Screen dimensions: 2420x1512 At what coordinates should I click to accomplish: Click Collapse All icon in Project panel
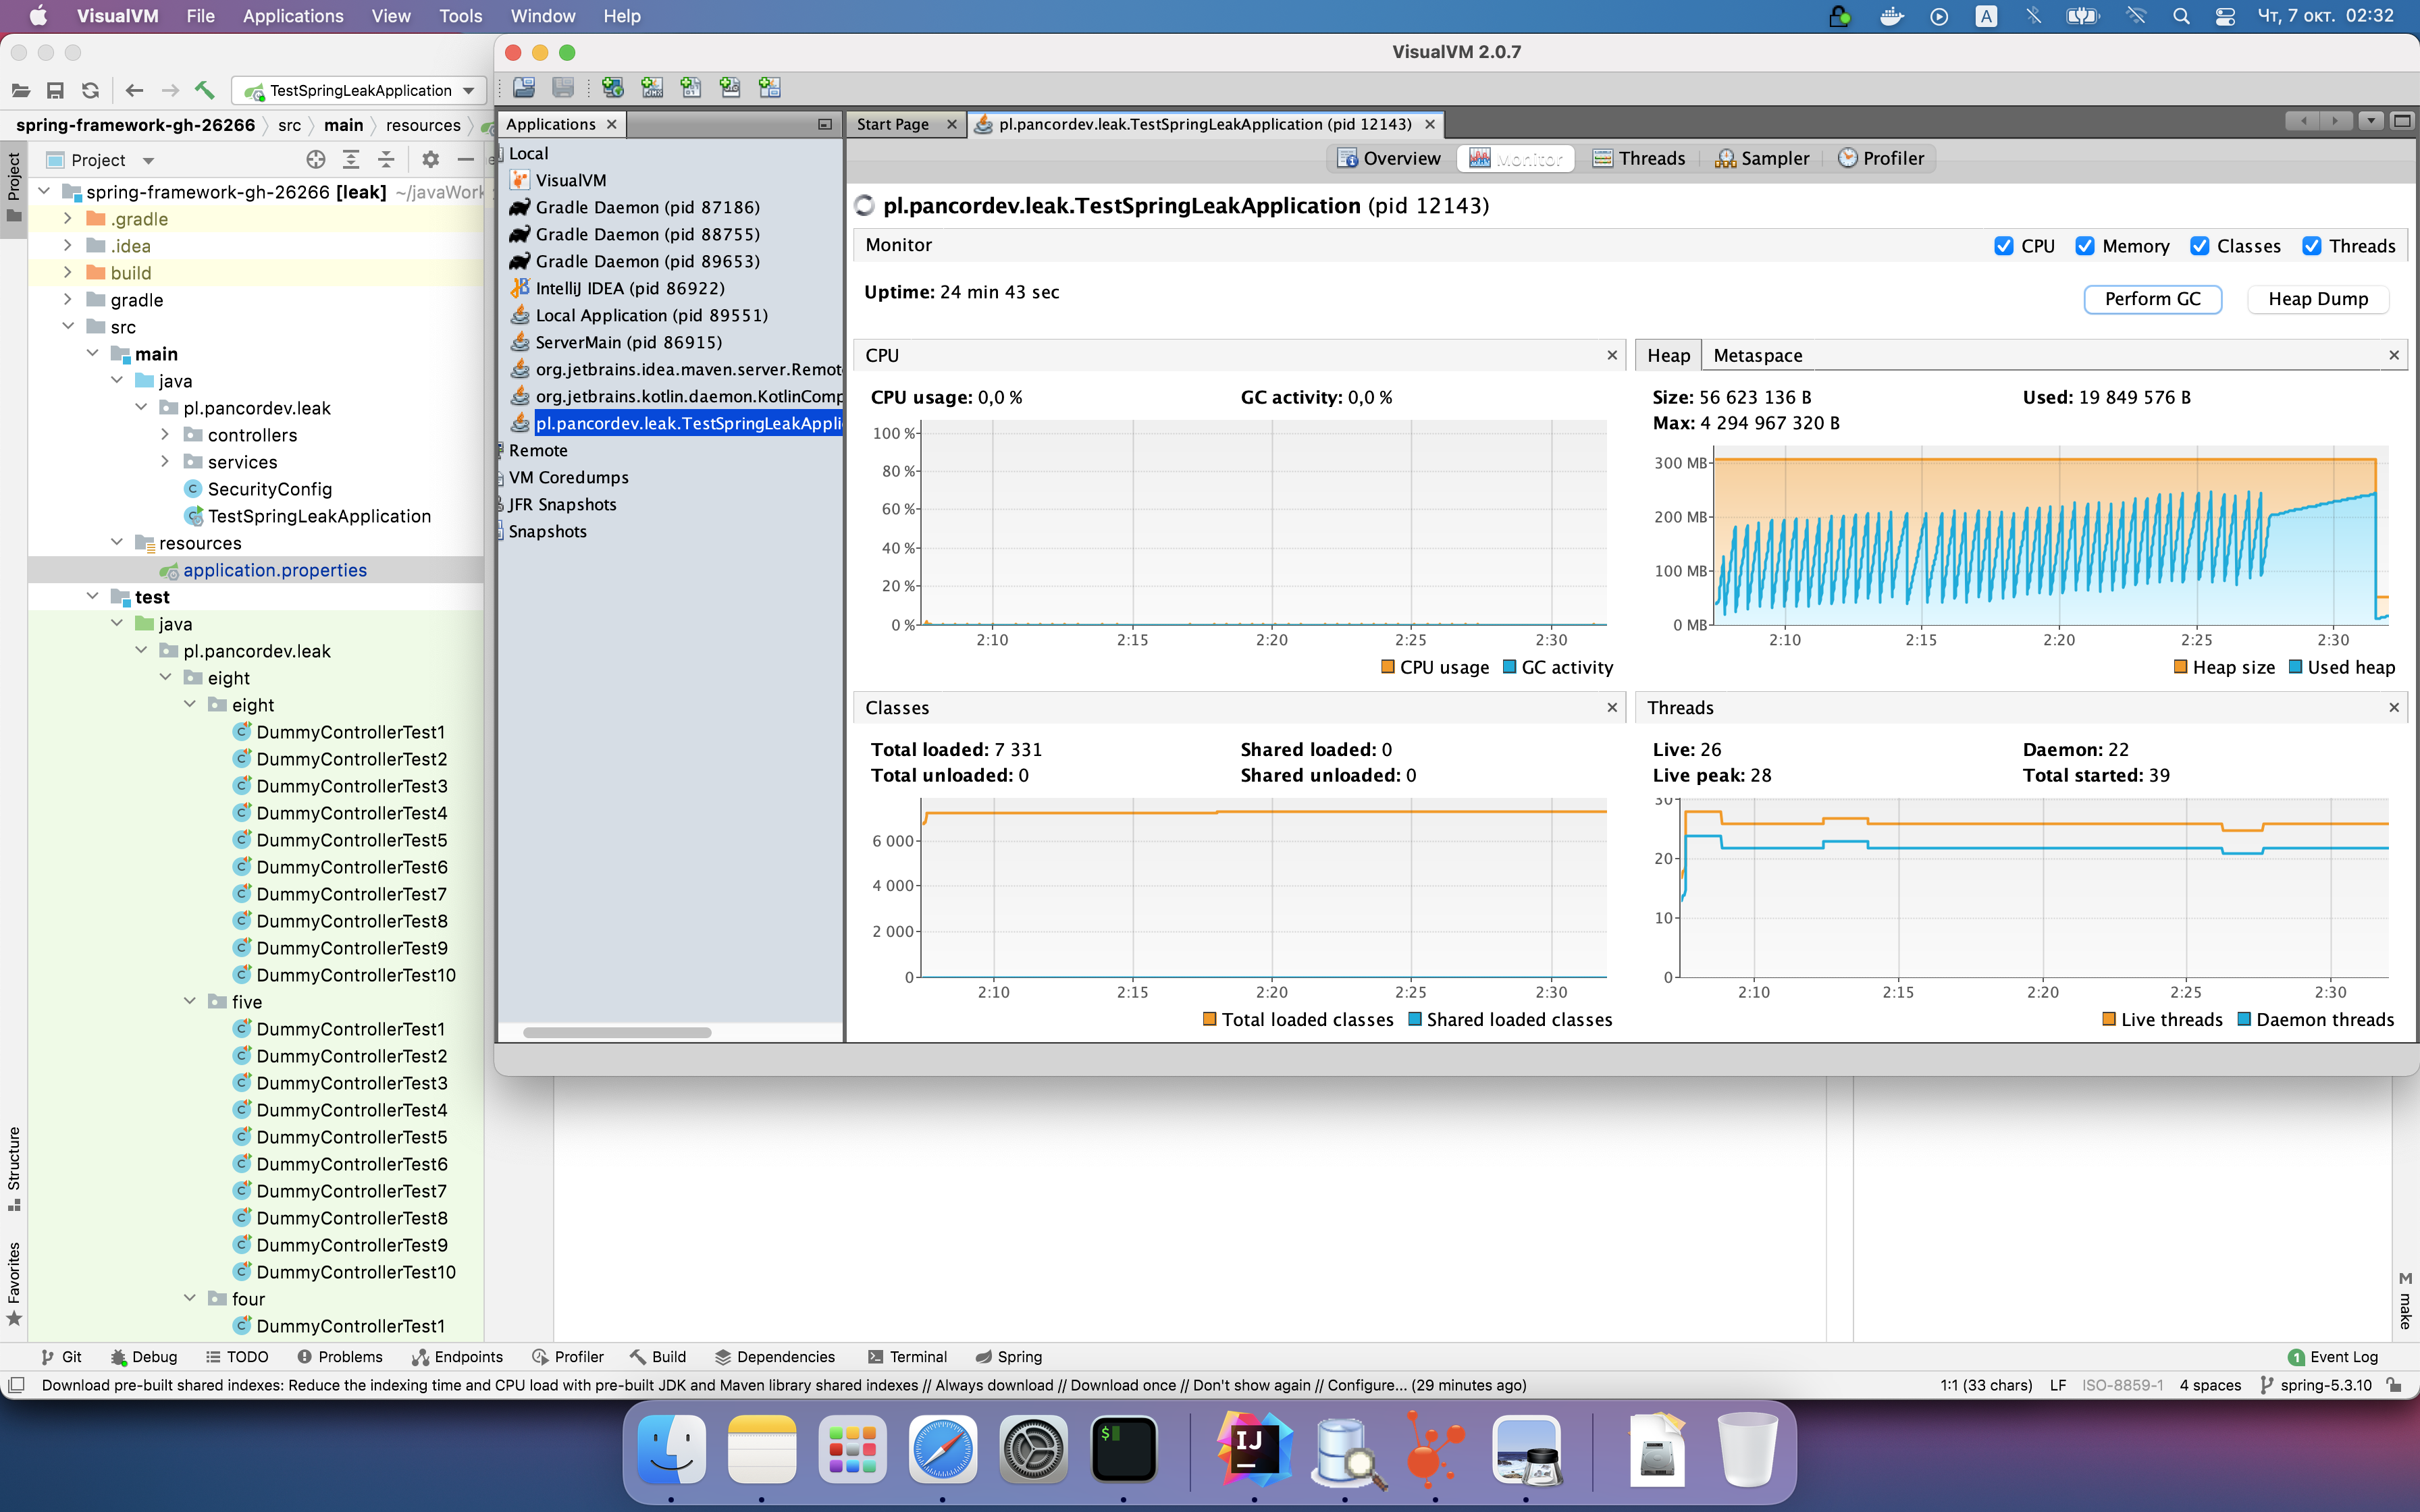coord(386,160)
